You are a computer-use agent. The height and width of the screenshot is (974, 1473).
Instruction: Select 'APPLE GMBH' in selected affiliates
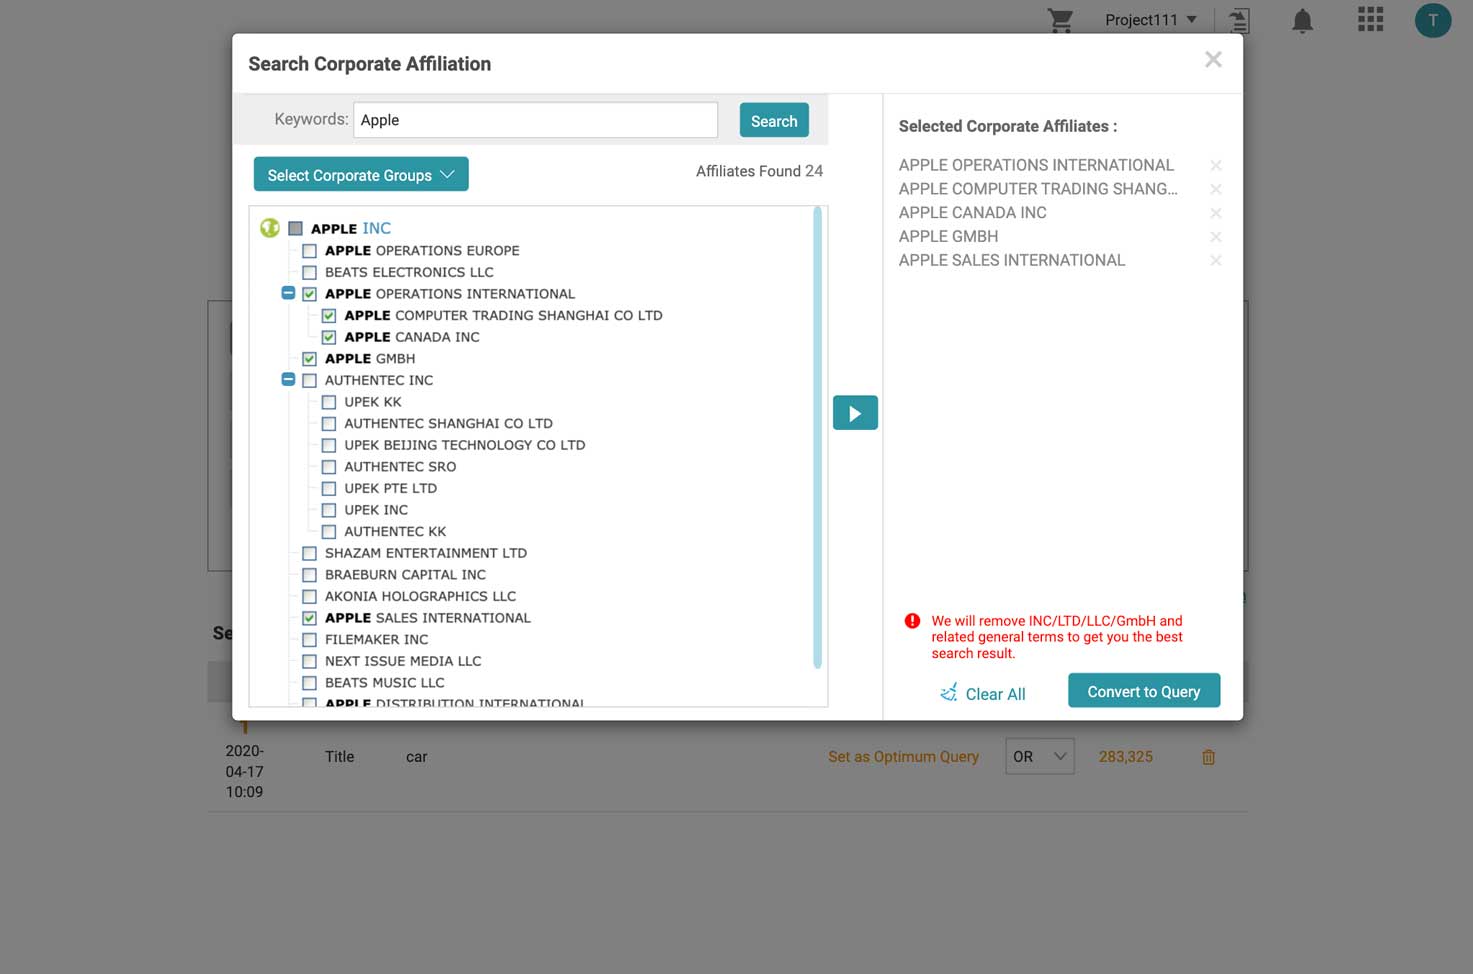pyautogui.click(x=948, y=236)
